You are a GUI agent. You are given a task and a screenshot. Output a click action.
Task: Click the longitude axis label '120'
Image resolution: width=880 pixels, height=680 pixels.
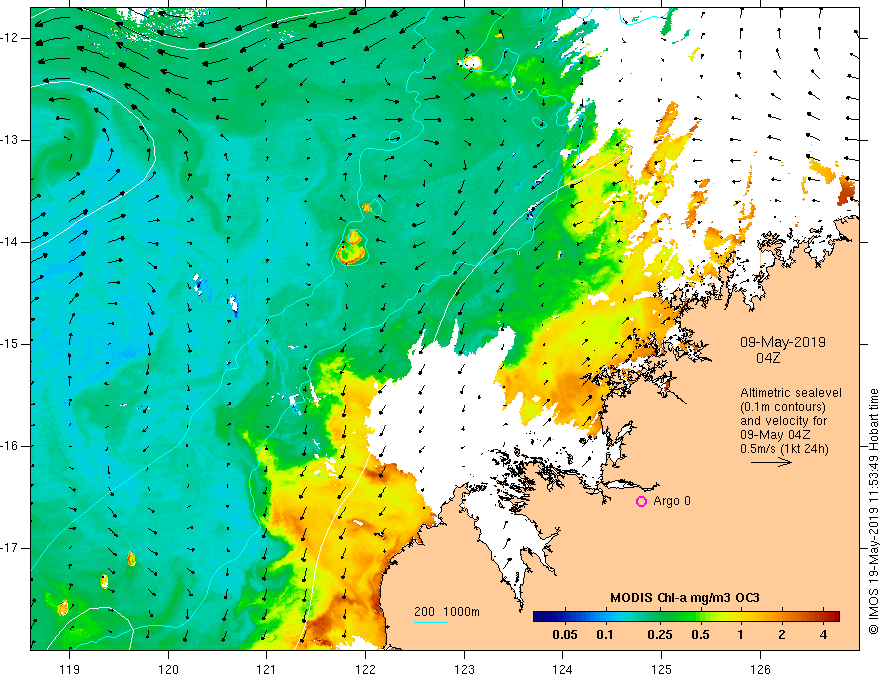(168, 669)
